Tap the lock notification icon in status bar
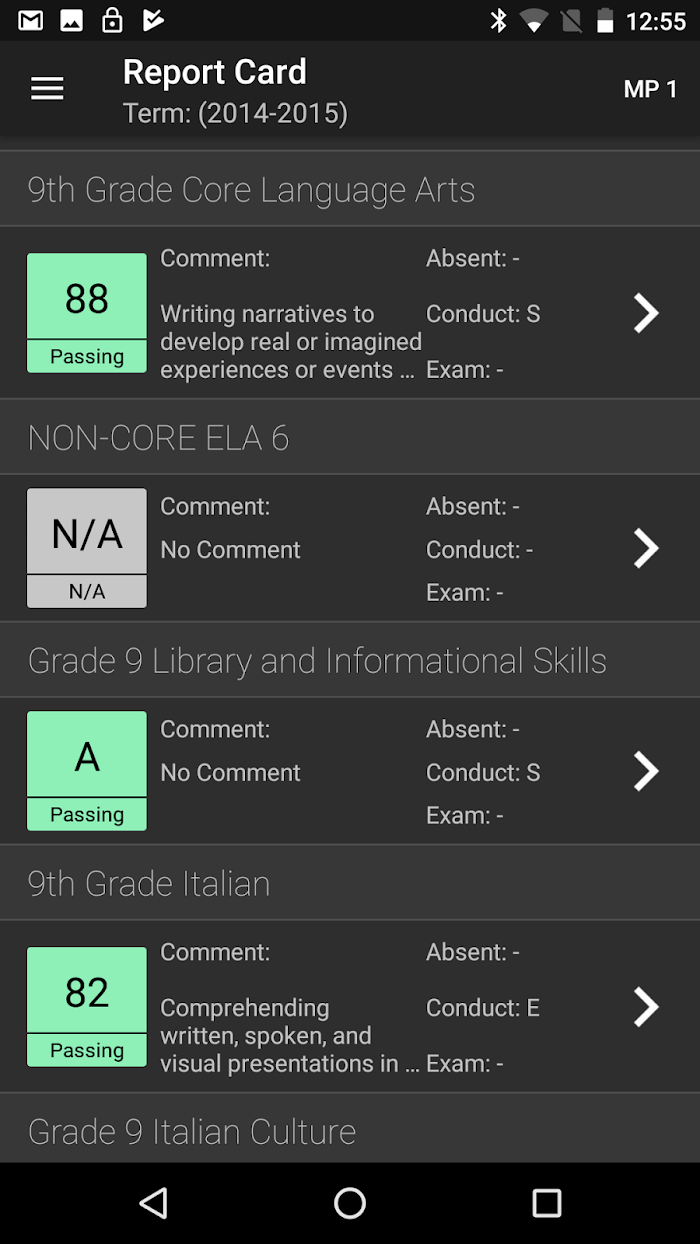This screenshot has width=700, height=1244. (112, 19)
